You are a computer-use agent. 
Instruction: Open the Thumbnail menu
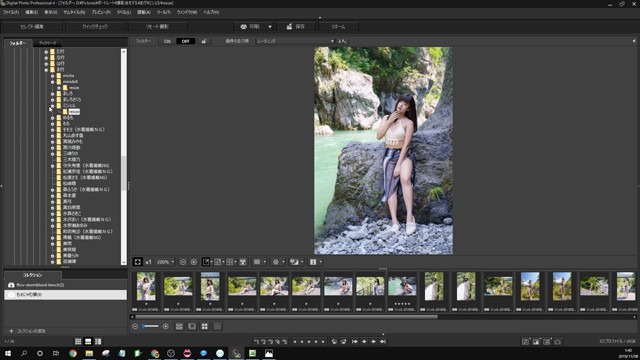[x=74, y=12]
